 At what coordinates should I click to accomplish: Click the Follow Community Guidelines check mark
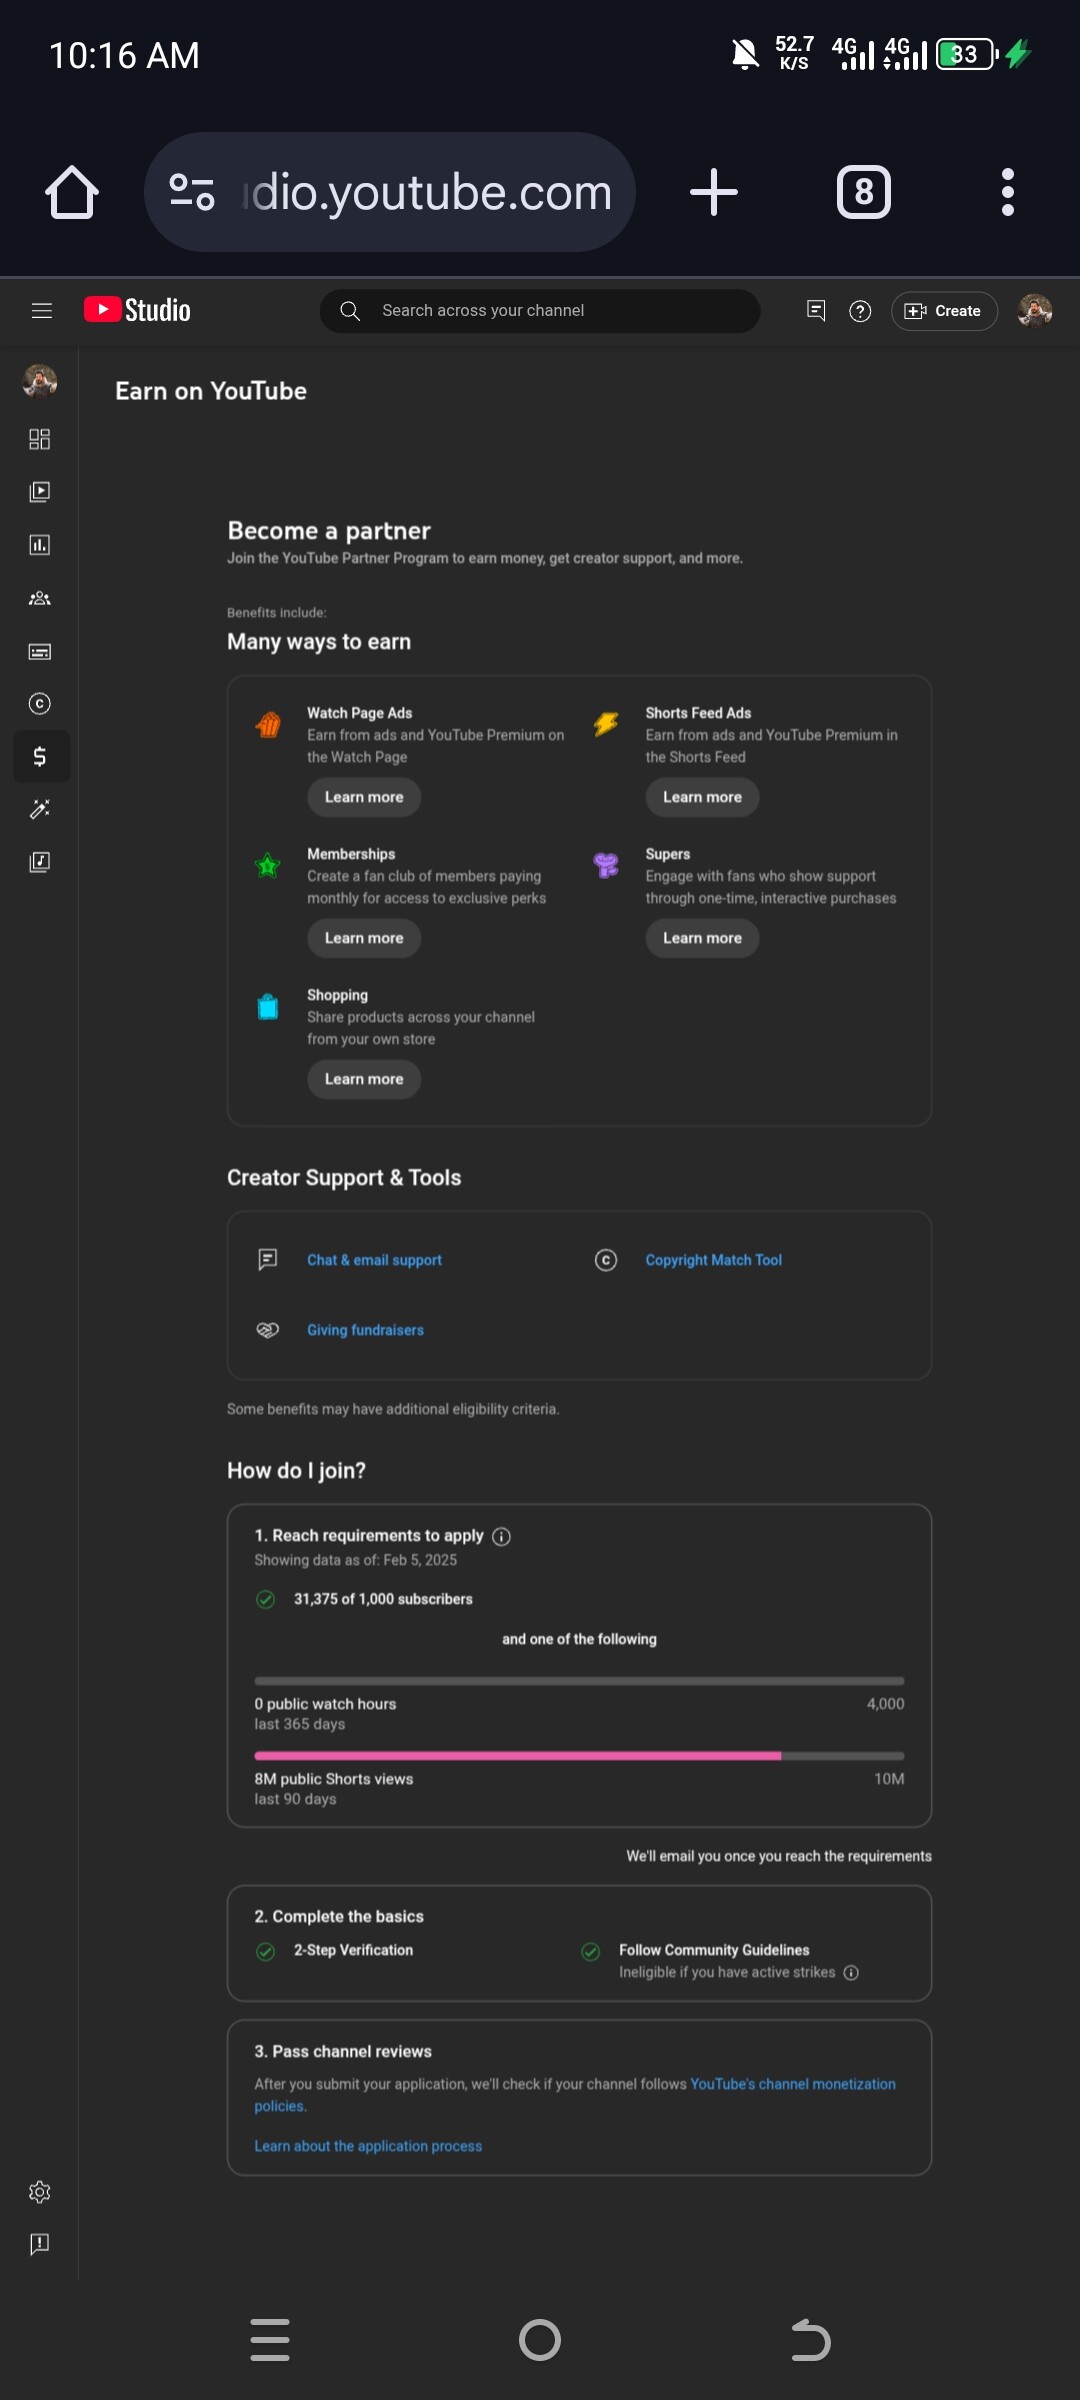(591, 1951)
